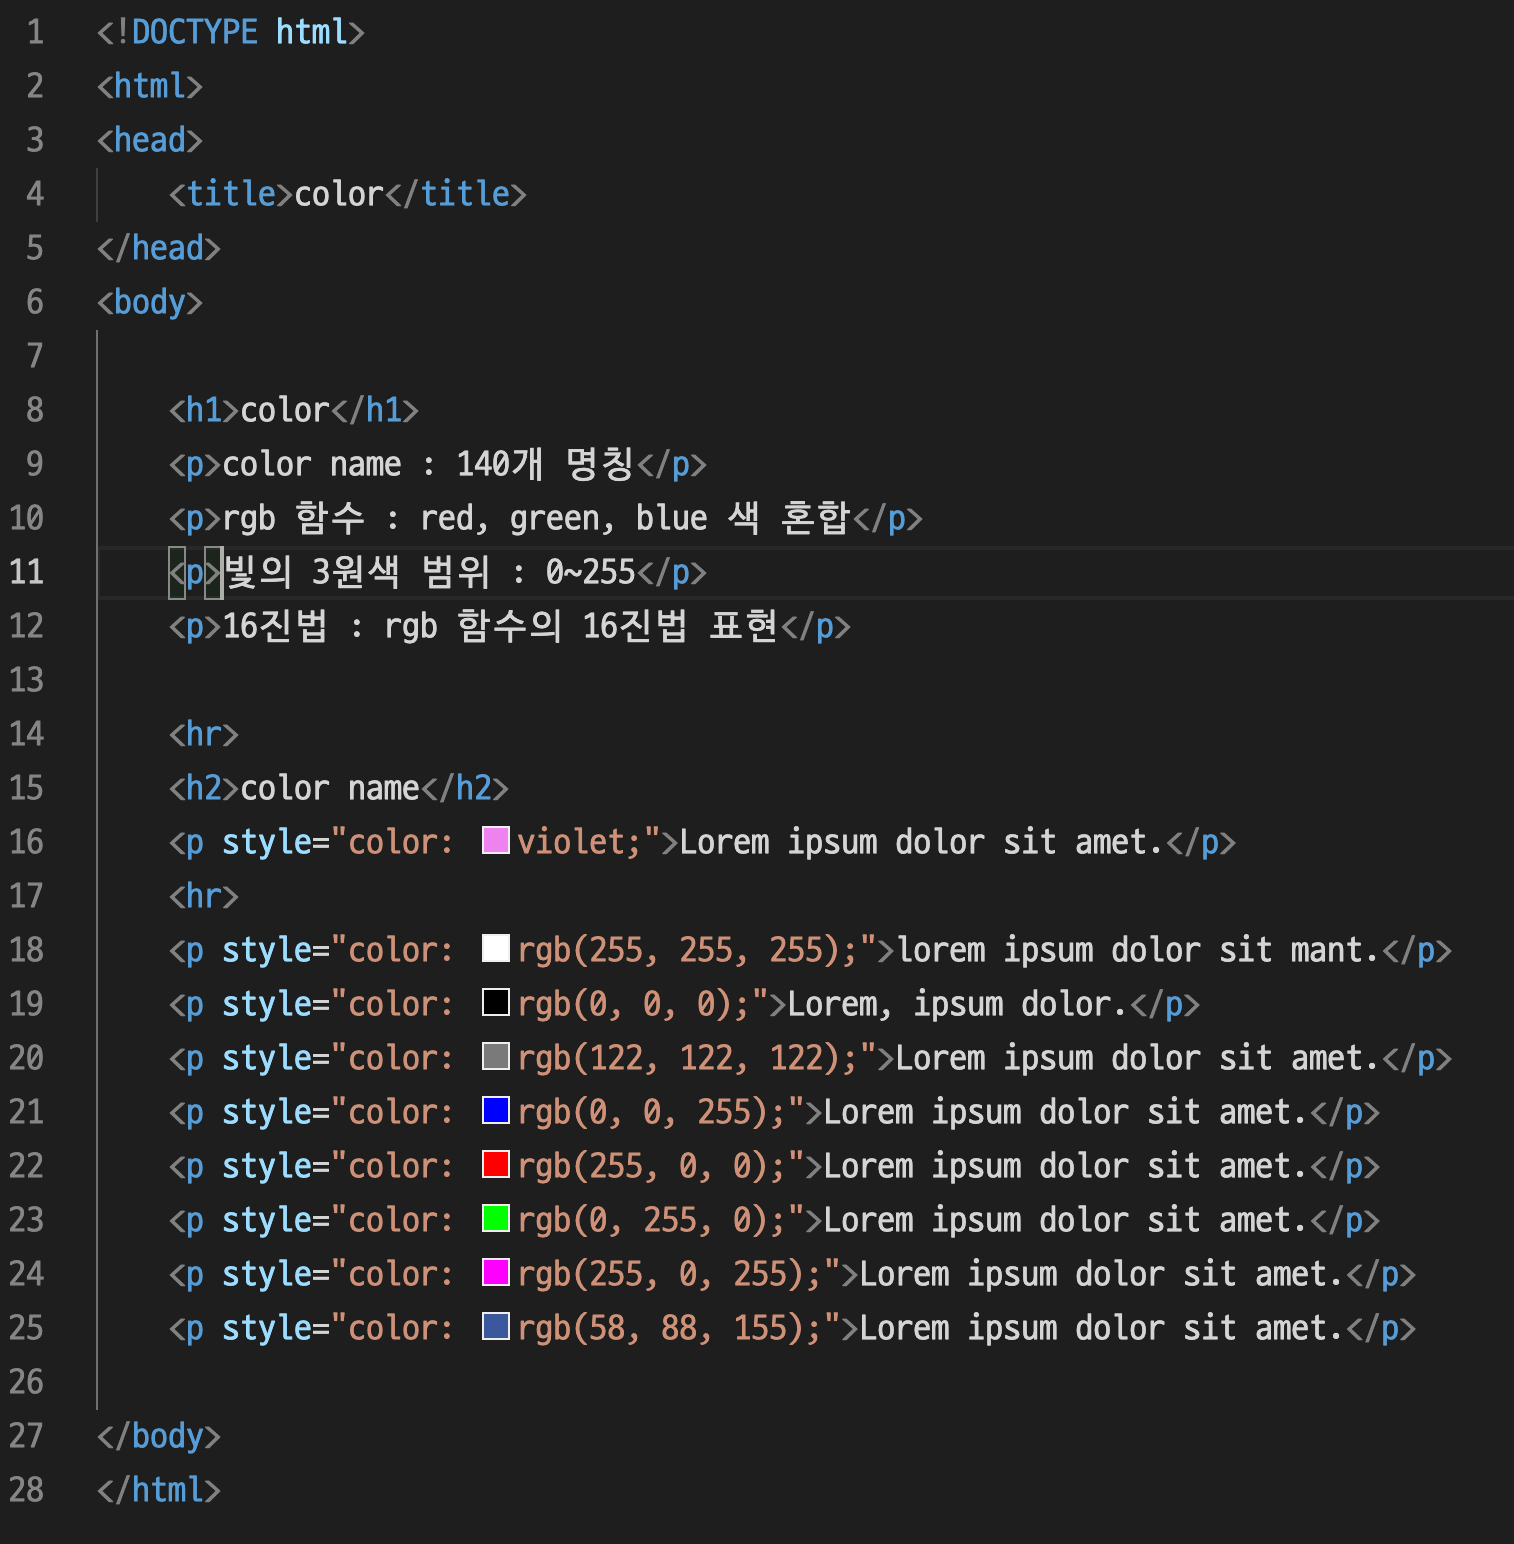Click the text 'color name : 140개 명칭'
The width and height of the screenshot is (1514, 1544).
[428, 464]
